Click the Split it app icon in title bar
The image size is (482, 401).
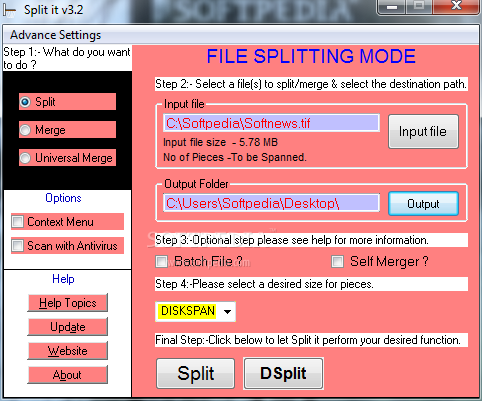[9, 10]
